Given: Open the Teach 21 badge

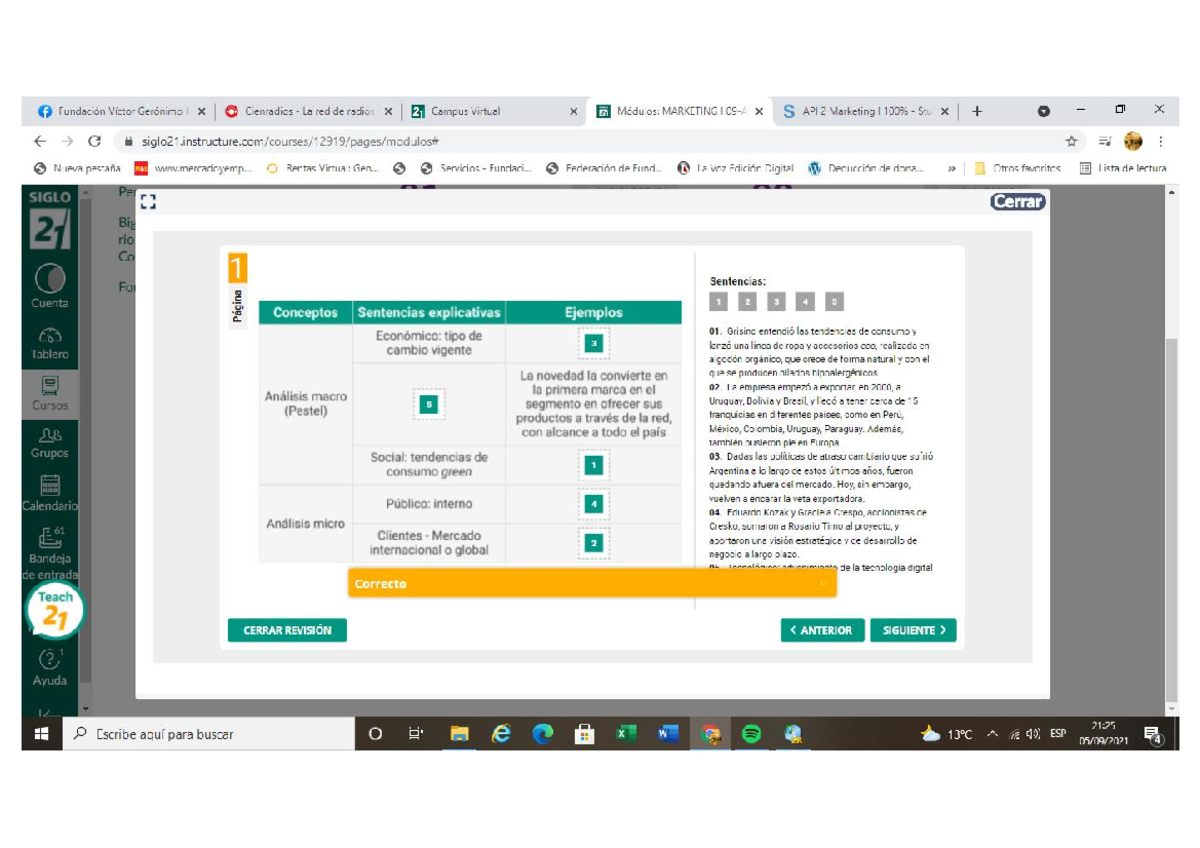Looking at the screenshot, I should 55,611.
